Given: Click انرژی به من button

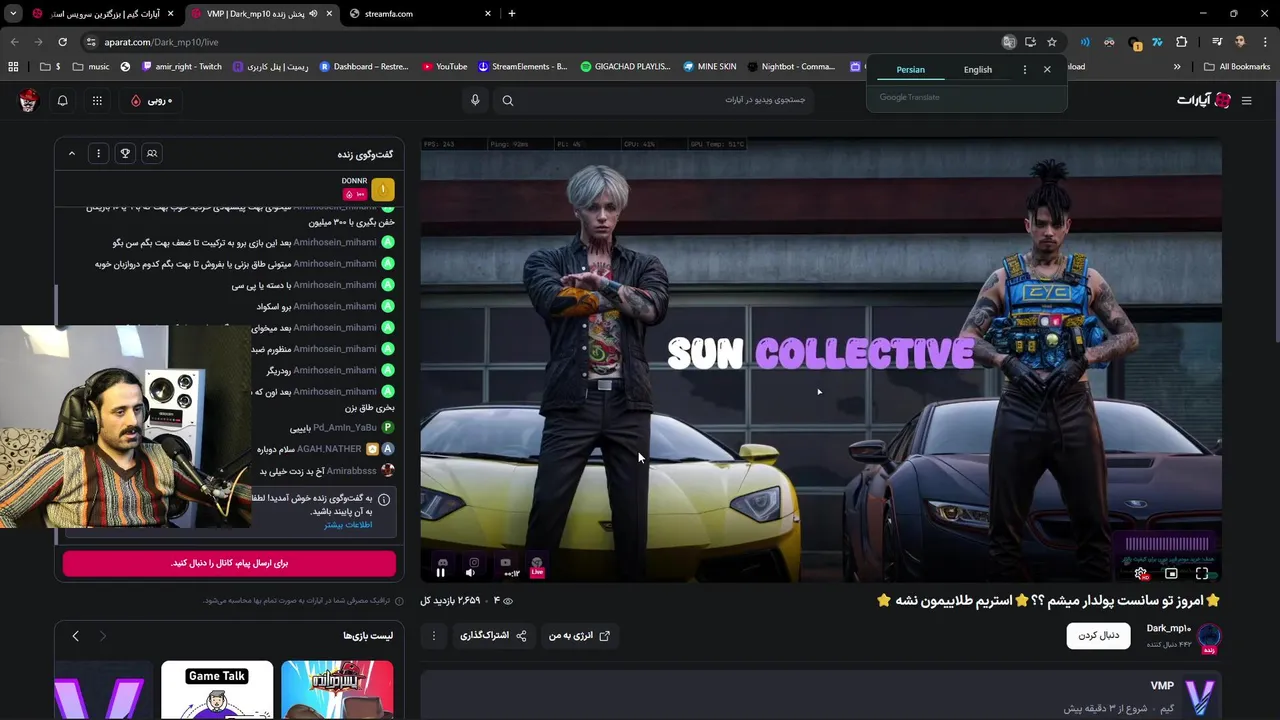Looking at the screenshot, I should click(579, 635).
